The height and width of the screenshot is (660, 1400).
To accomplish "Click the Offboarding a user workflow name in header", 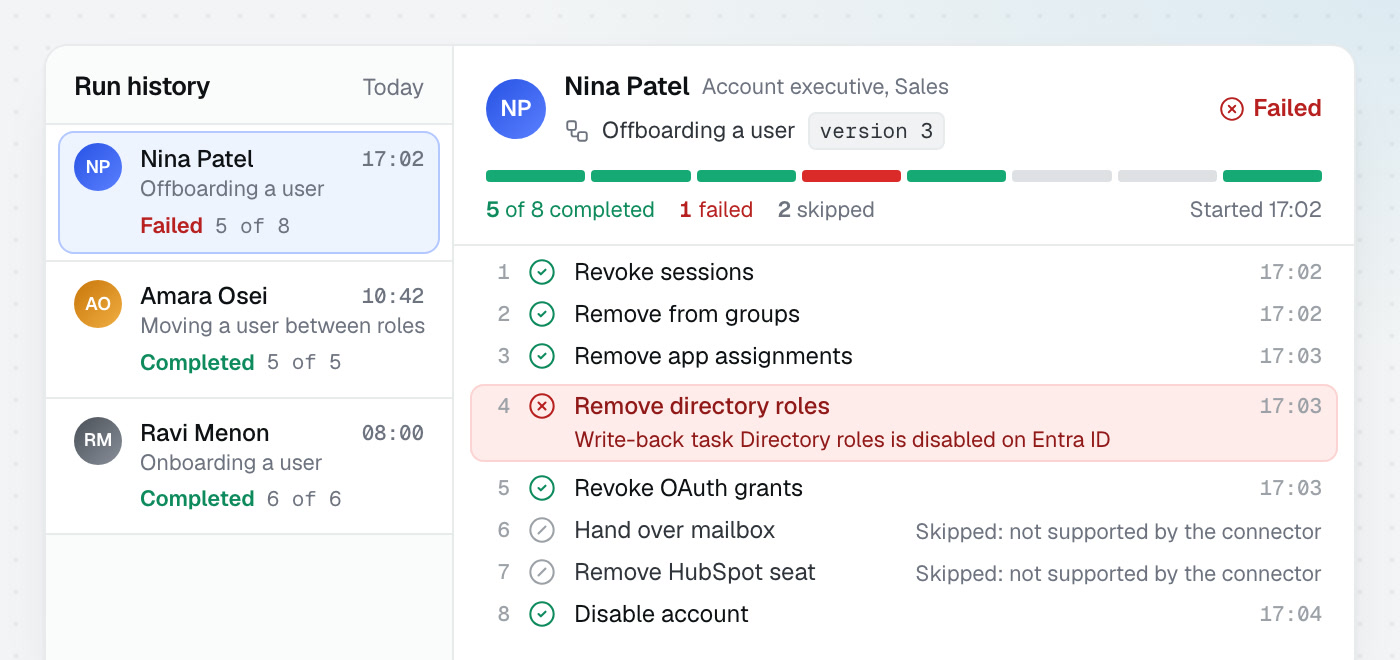I will click(x=698, y=130).
